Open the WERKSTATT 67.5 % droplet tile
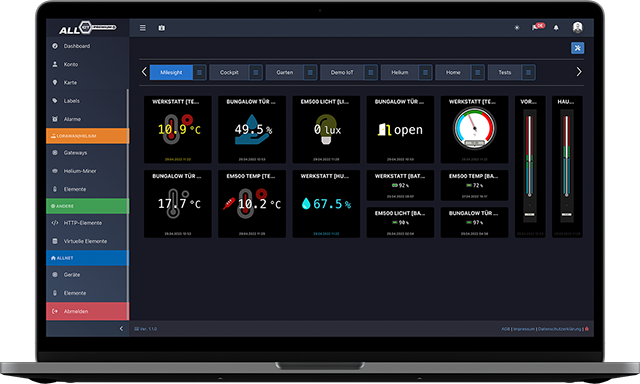The image size is (640, 384). coord(326,204)
